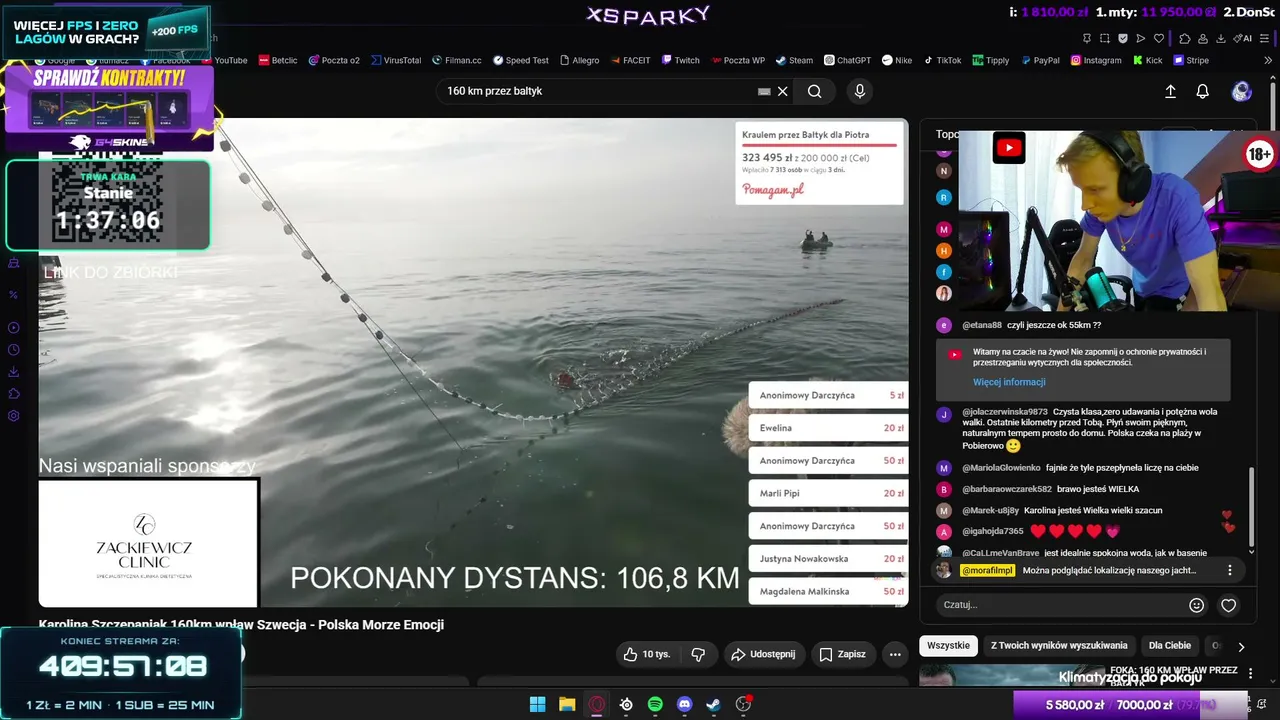This screenshot has height=720, width=1280.
Task: Click username @MariolaGlowienko in chat
Action: pyautogui.click(x=1001, y=468)
